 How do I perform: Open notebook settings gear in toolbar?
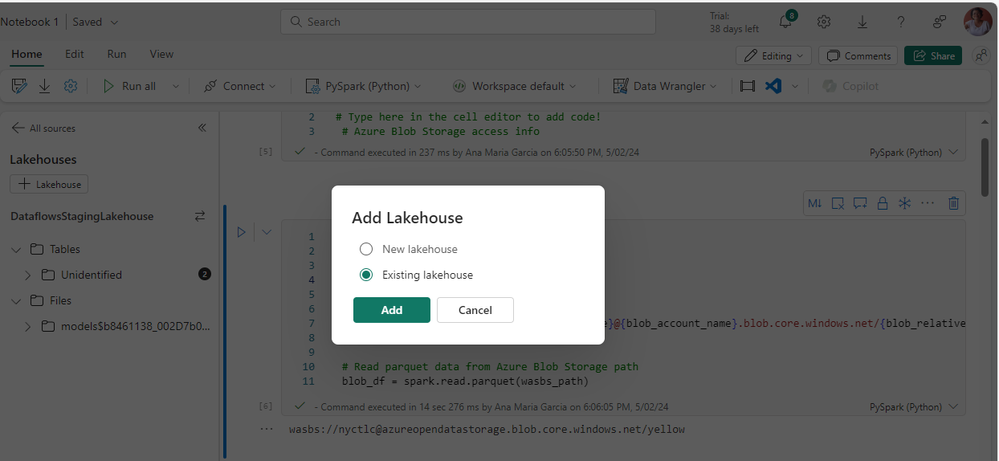click(x=70, y=86)
